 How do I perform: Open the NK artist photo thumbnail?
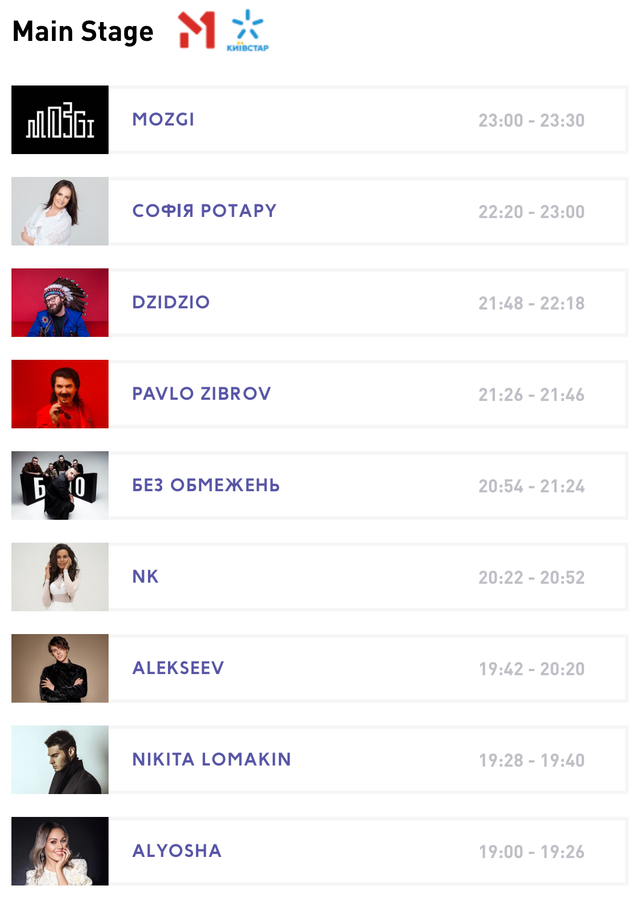[60, 577]
